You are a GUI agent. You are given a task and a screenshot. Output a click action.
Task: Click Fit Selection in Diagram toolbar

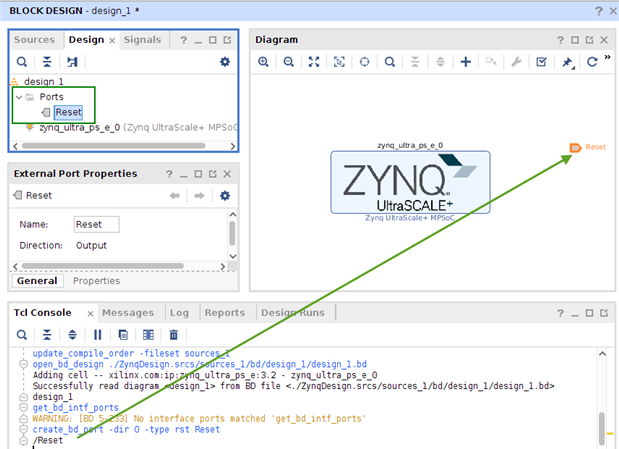[339, 62]
